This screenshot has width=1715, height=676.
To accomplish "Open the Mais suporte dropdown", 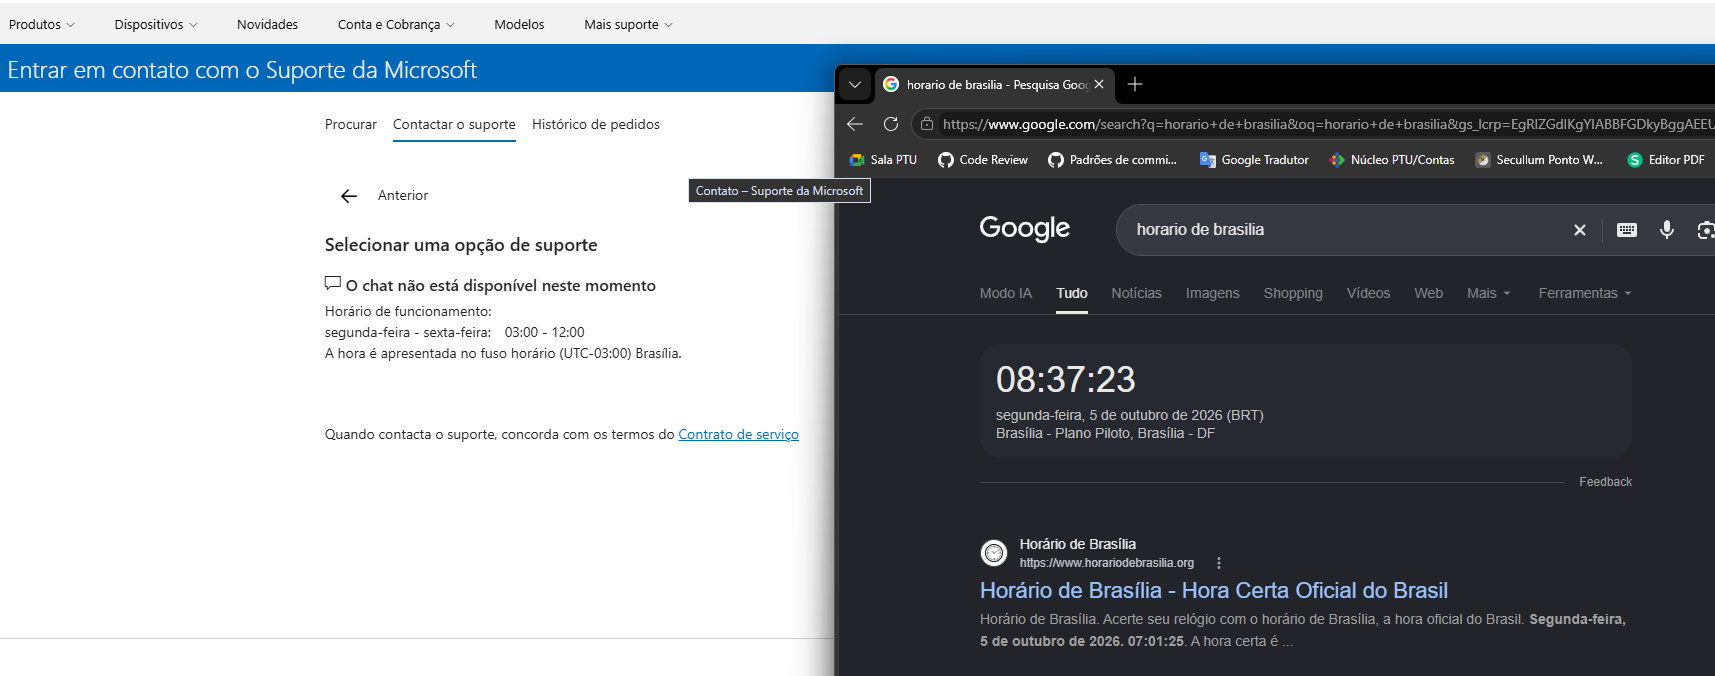I will (629, 24).
